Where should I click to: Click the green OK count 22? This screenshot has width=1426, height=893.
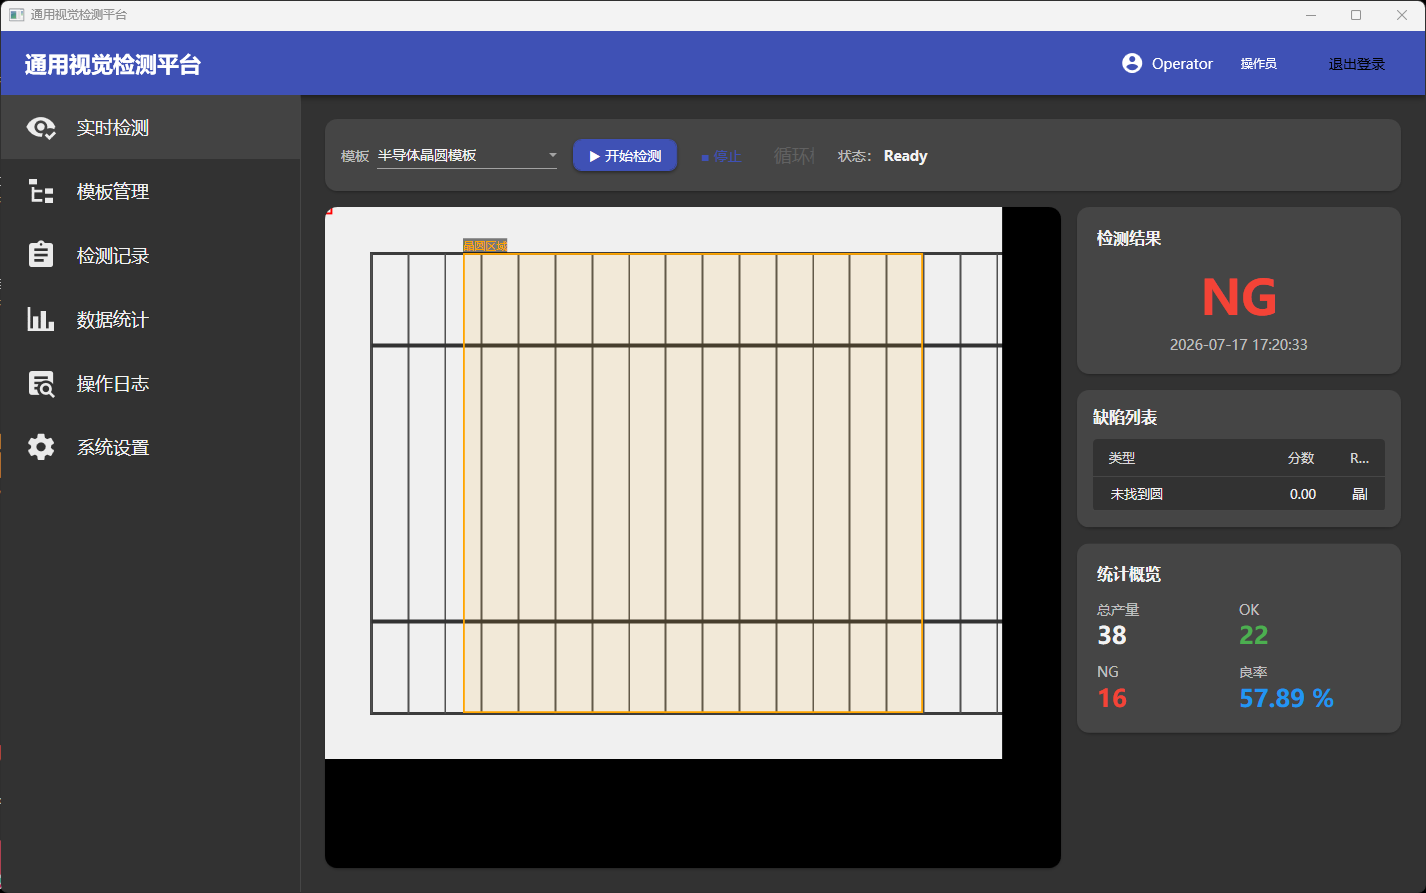click(1254, 635)
